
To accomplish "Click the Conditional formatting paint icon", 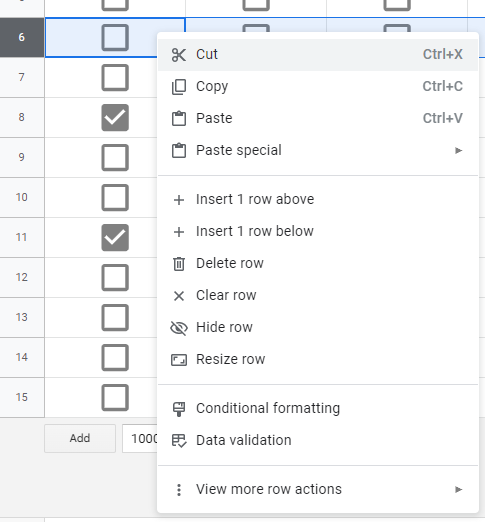I will coord(179,409).
